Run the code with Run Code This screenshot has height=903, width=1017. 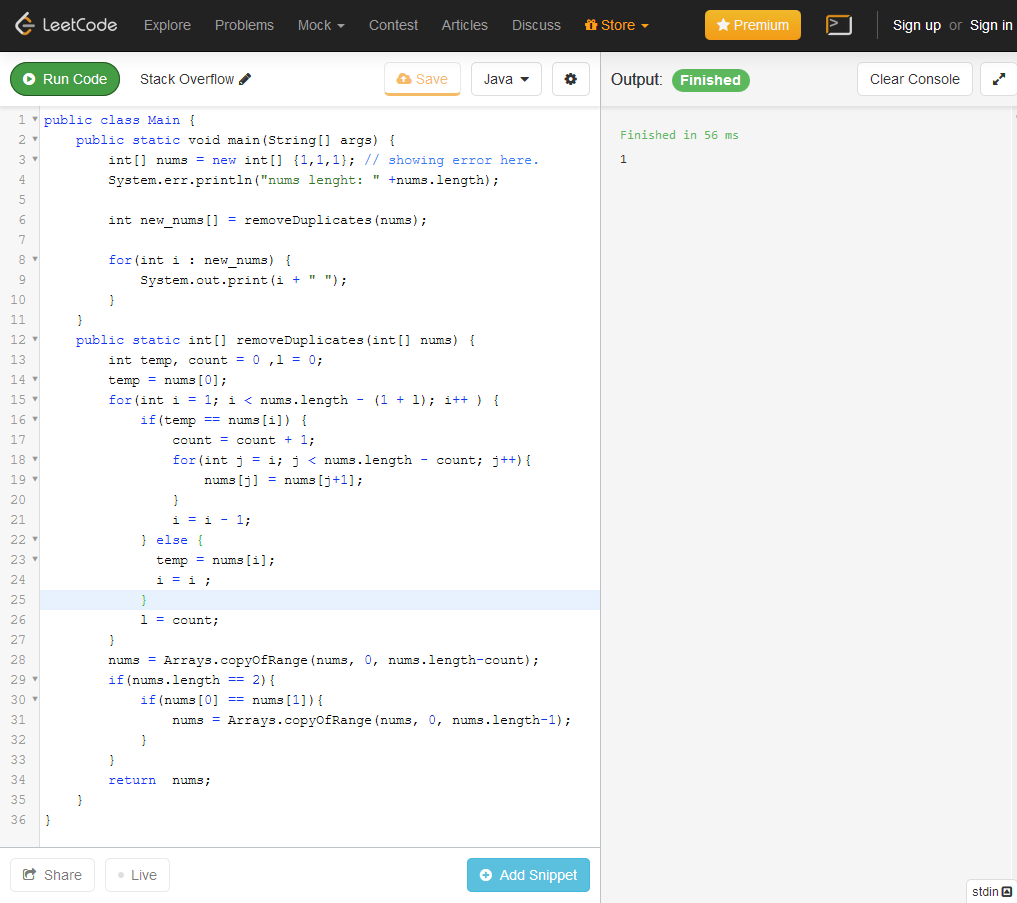point(64,78)
